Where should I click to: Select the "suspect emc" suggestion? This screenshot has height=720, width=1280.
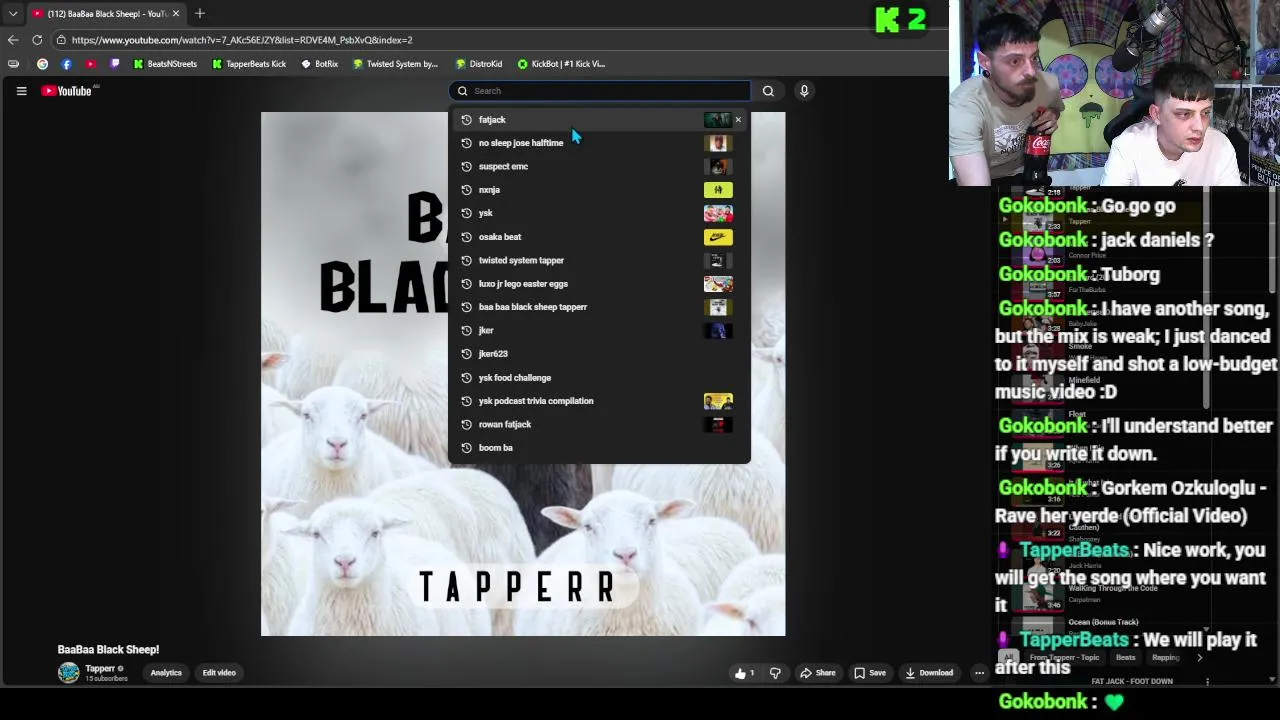[599, 166]
